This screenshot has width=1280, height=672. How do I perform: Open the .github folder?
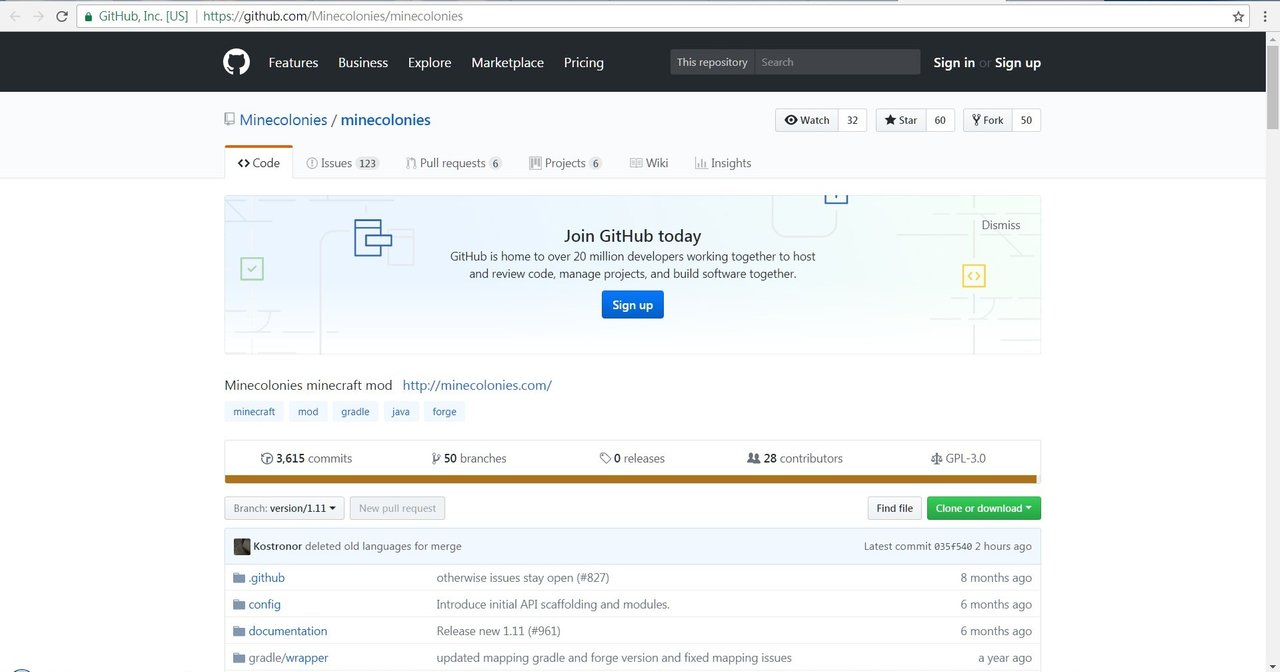point(267,578)
